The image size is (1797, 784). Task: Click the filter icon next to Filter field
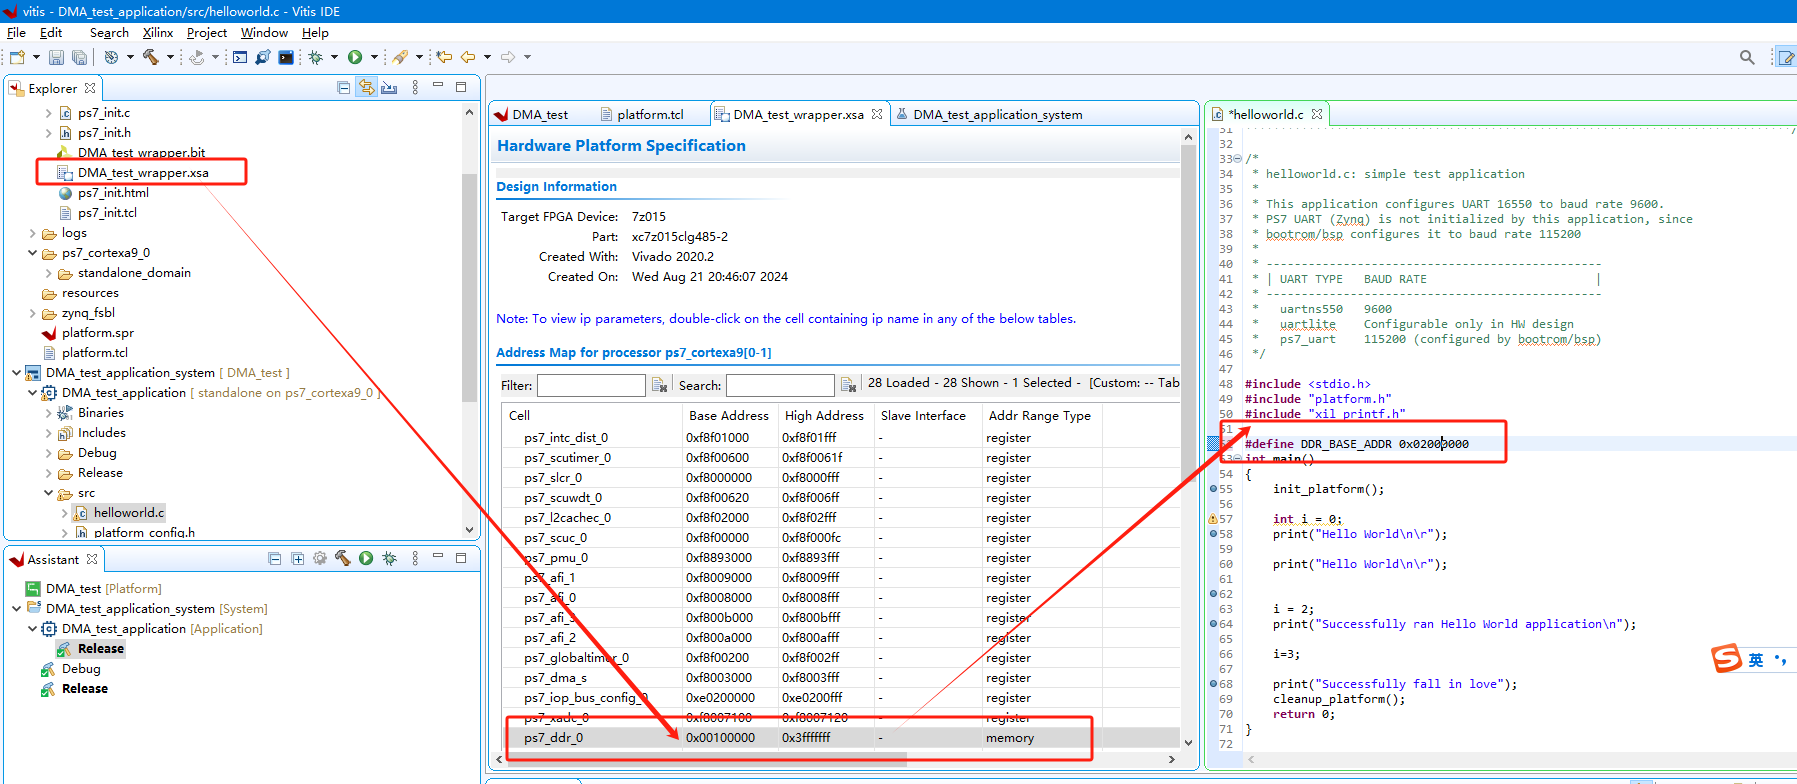tap(659, 385)
